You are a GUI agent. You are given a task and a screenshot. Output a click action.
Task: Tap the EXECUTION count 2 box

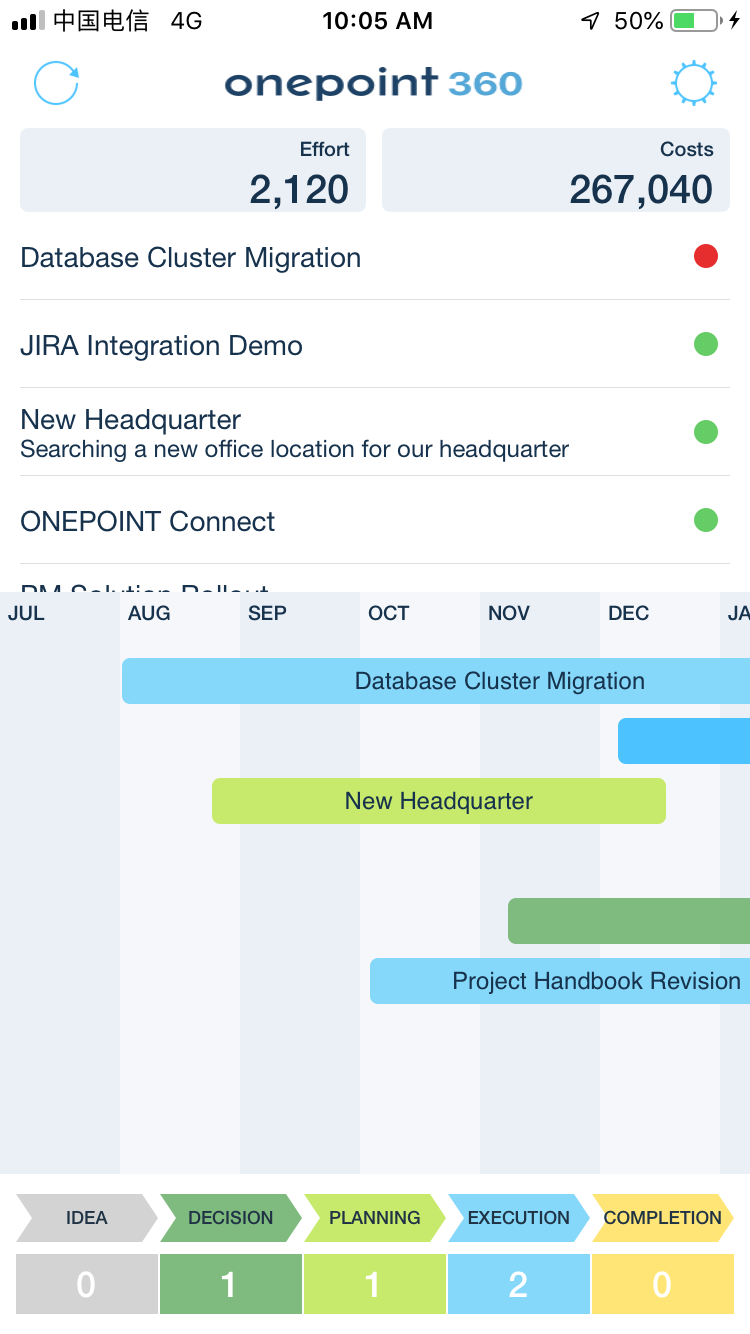(518, 1284)
